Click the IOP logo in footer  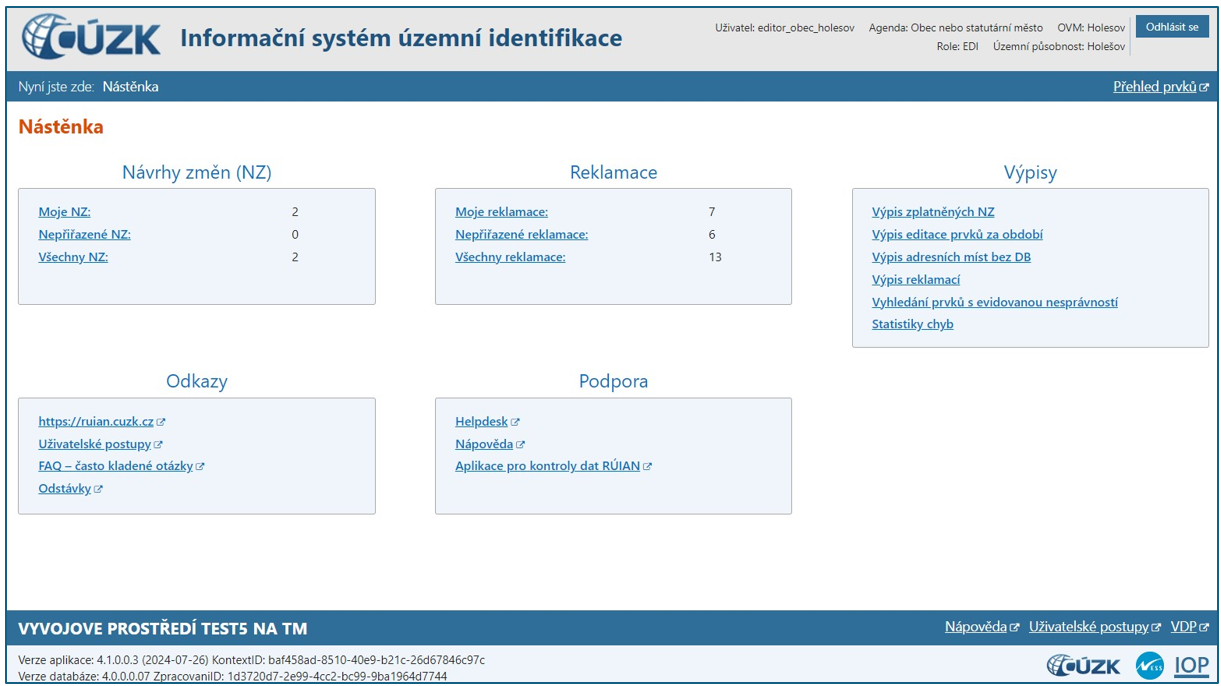(x=1191, y=665)
